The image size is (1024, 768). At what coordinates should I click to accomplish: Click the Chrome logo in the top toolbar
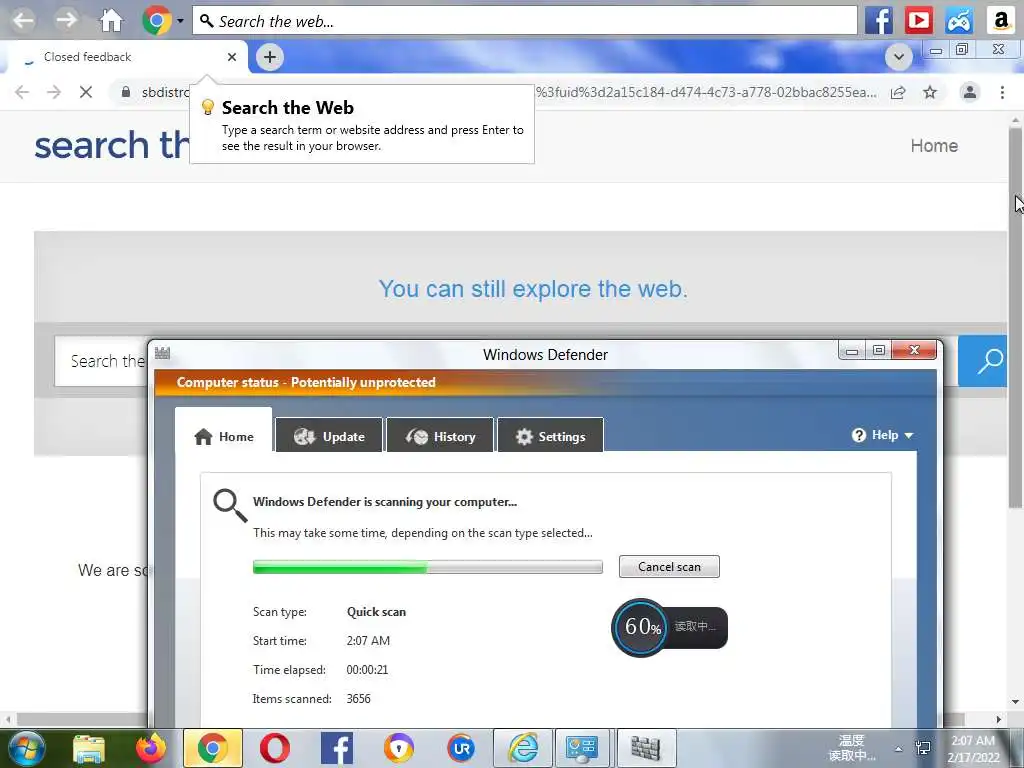tap(157, 21)
